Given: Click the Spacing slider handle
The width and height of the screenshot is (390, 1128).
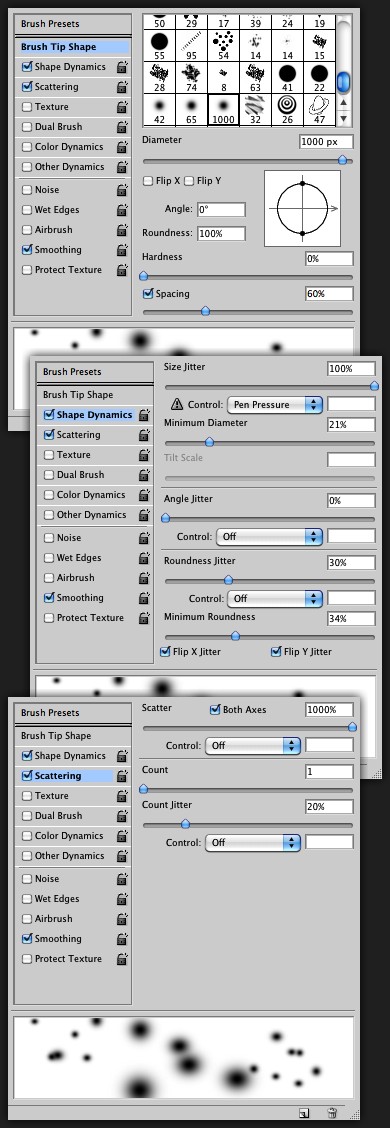Looking at the screenshot, I should coord(206,311).
